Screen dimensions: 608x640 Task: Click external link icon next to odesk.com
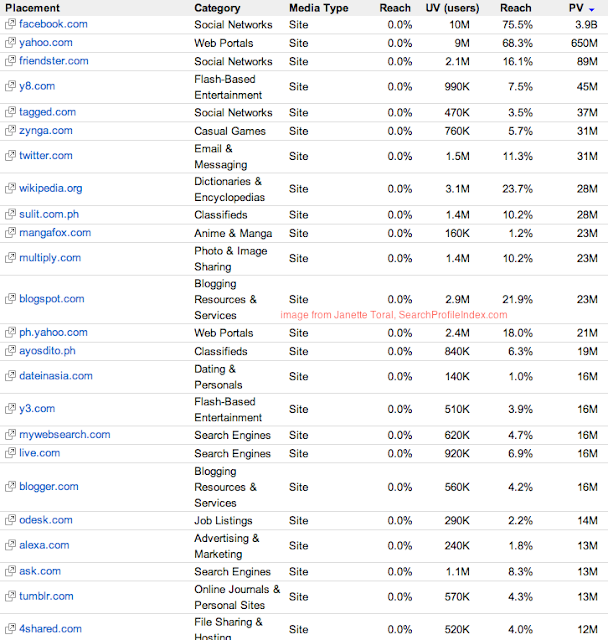tap(10, 521)
